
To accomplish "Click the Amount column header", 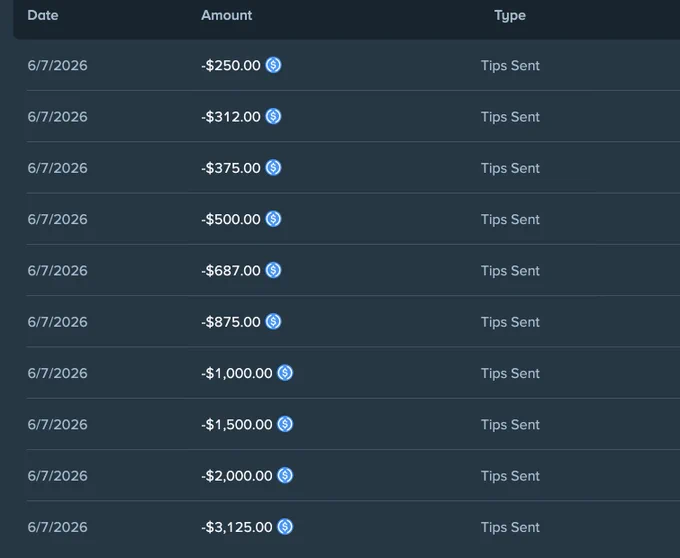I will [226, 15].
